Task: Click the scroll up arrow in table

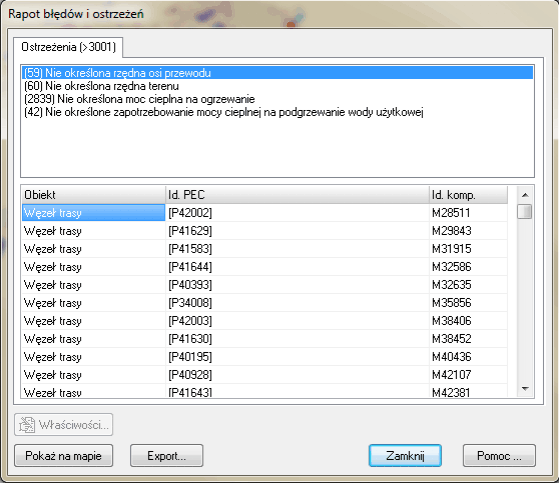Action: [525, 195]
